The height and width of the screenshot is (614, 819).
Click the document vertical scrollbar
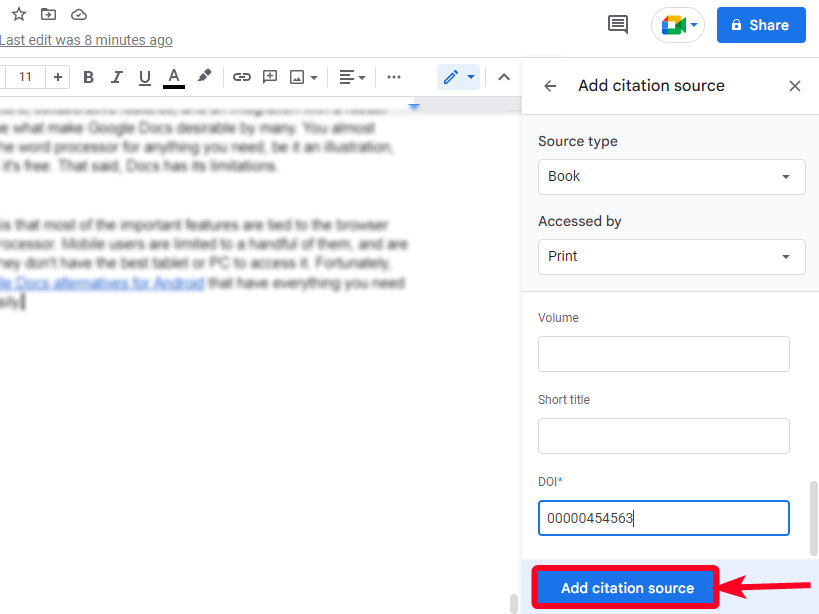[514, 603]
